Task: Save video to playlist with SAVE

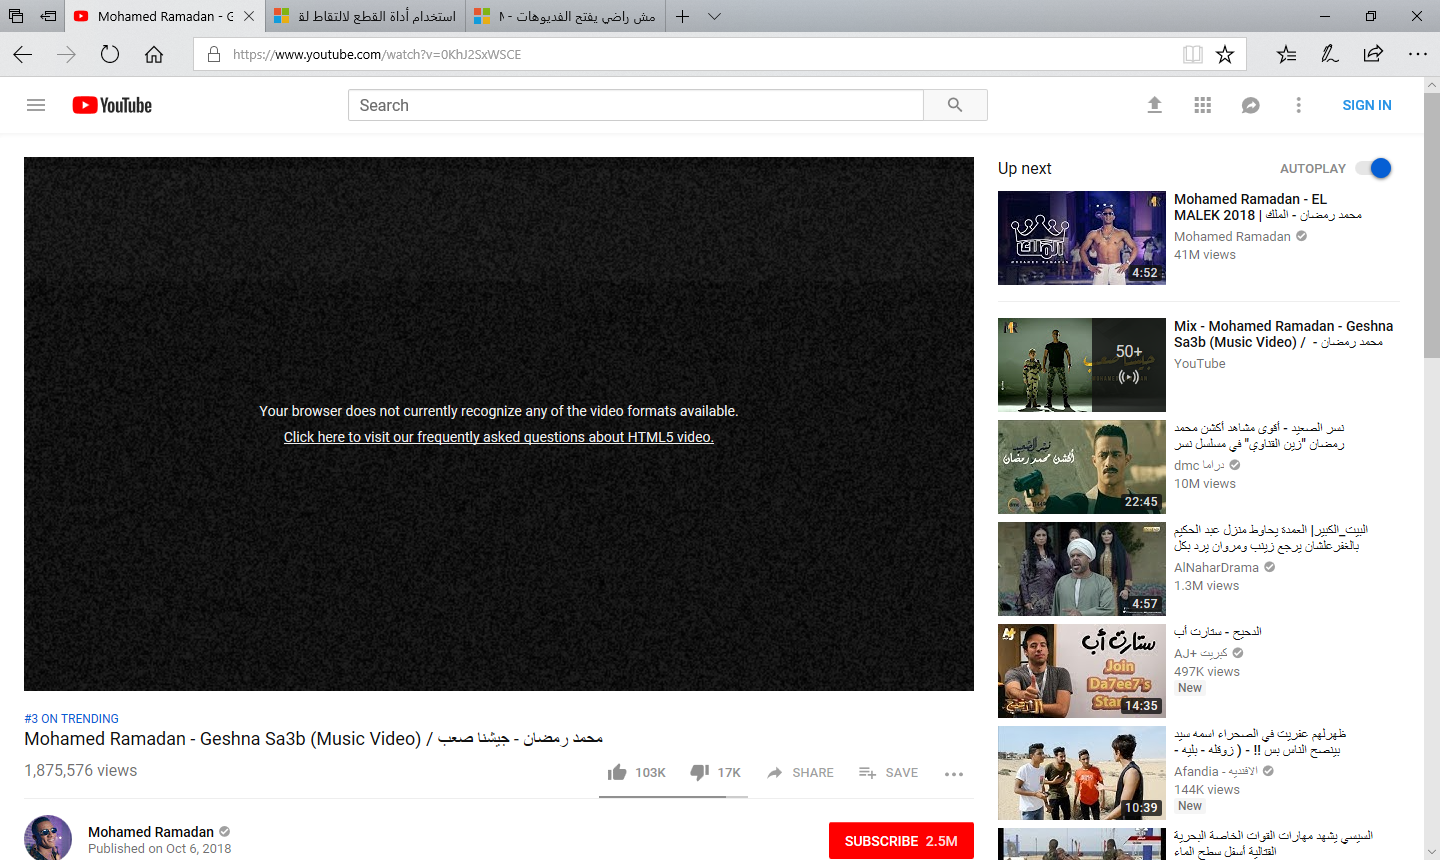Action: tap(888, 773)
